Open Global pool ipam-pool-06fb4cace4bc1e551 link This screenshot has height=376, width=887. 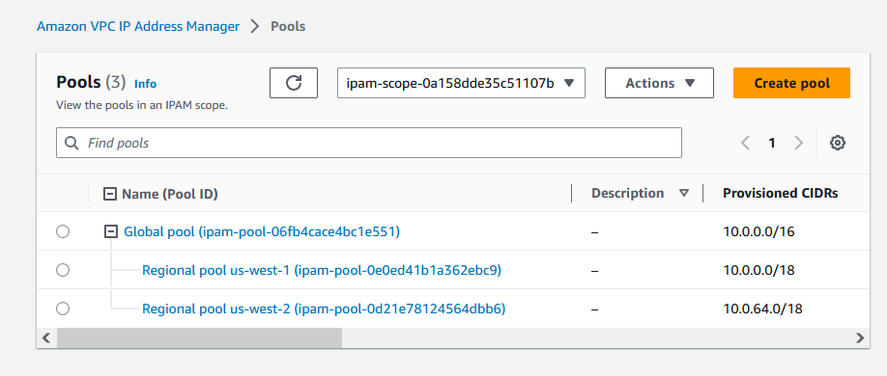[262, 231]
